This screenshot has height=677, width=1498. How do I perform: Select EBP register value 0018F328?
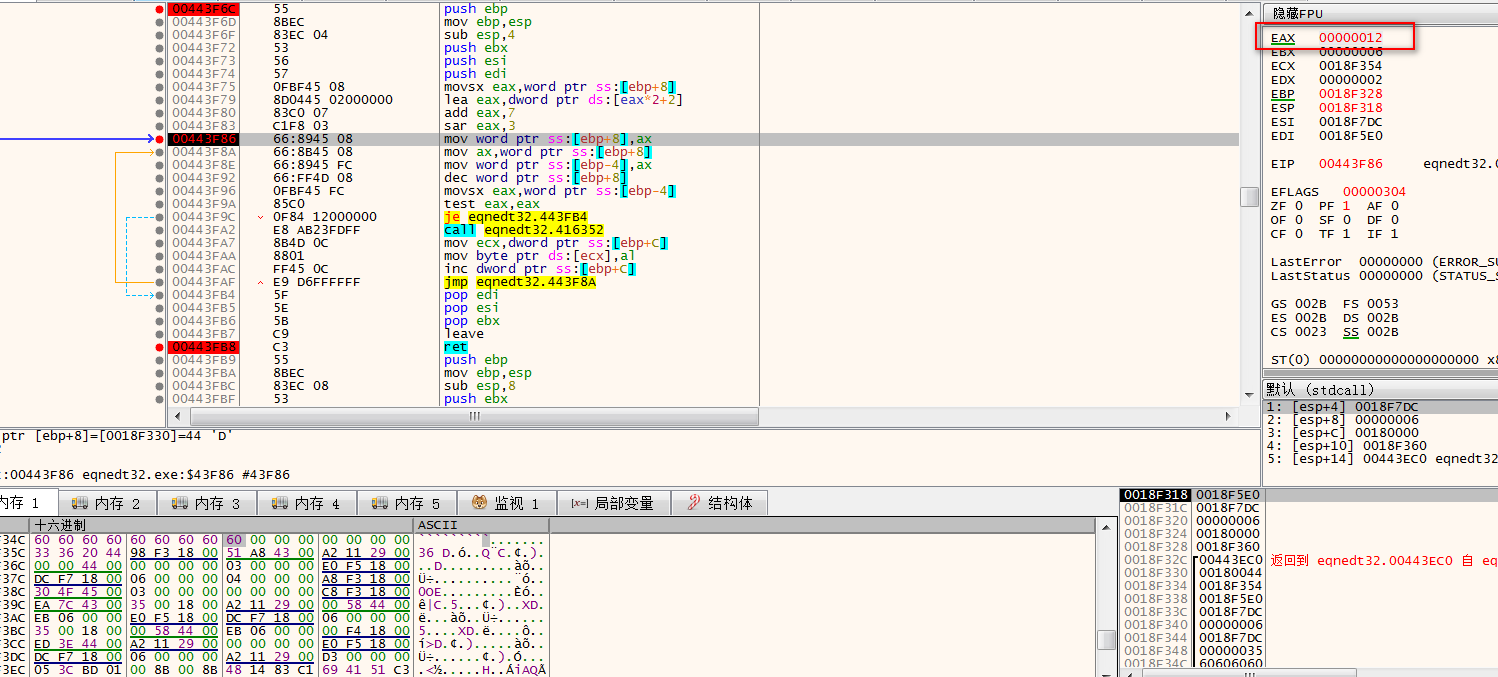tap(1350, 94)
